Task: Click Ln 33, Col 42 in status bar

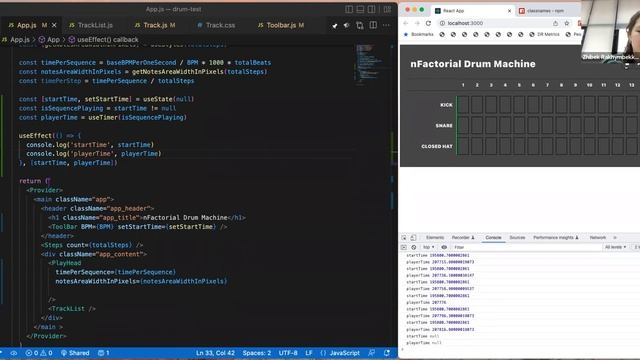Action: (215, 353)
